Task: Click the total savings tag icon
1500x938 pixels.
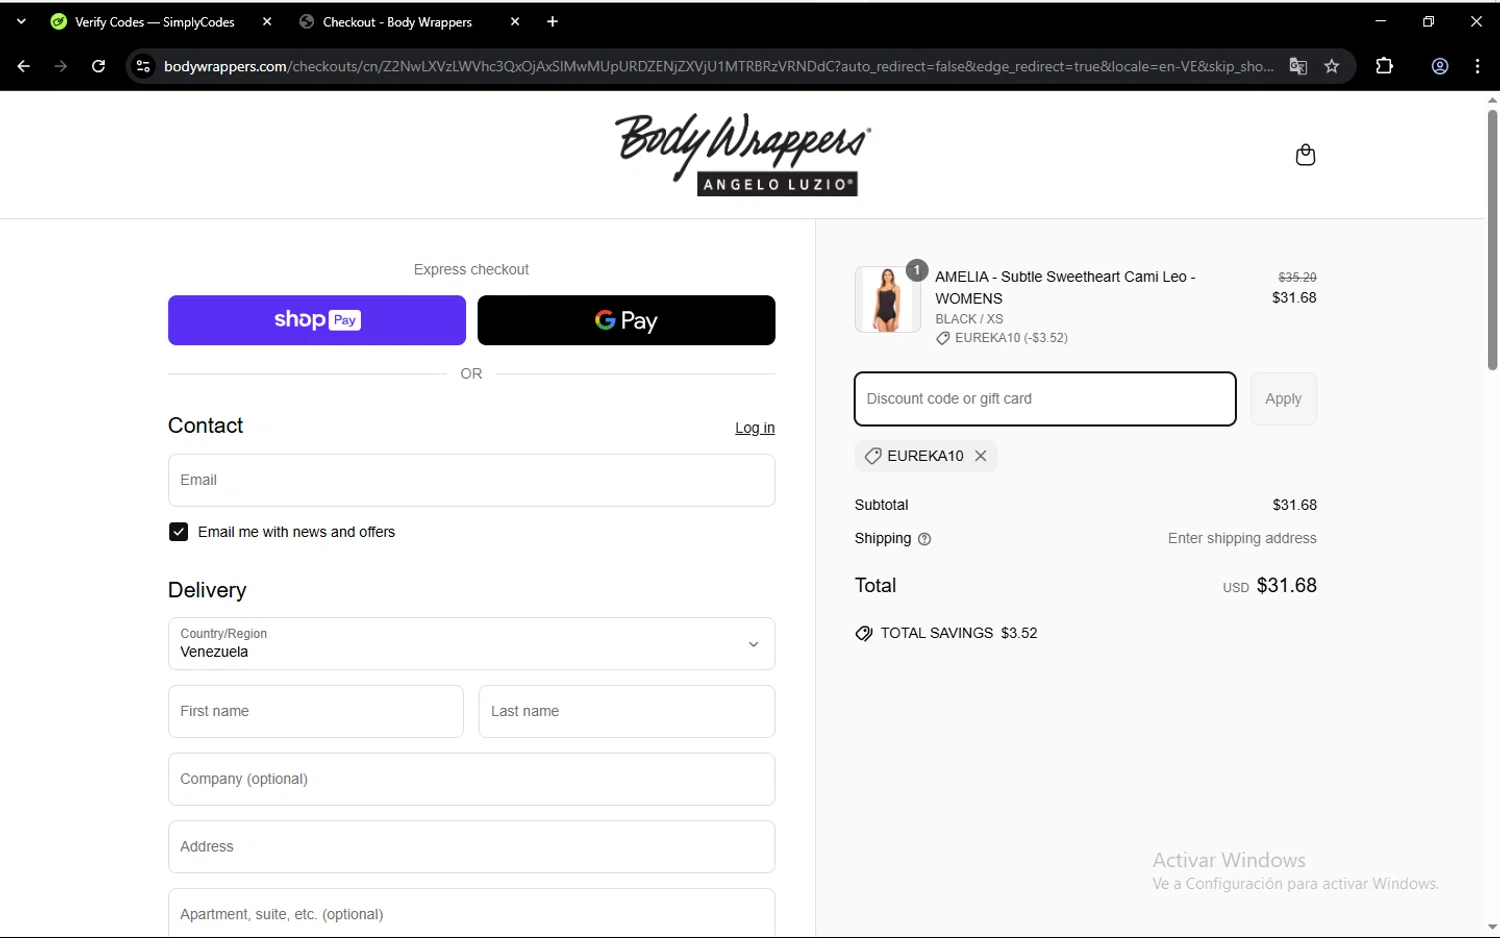Action: 864,634
